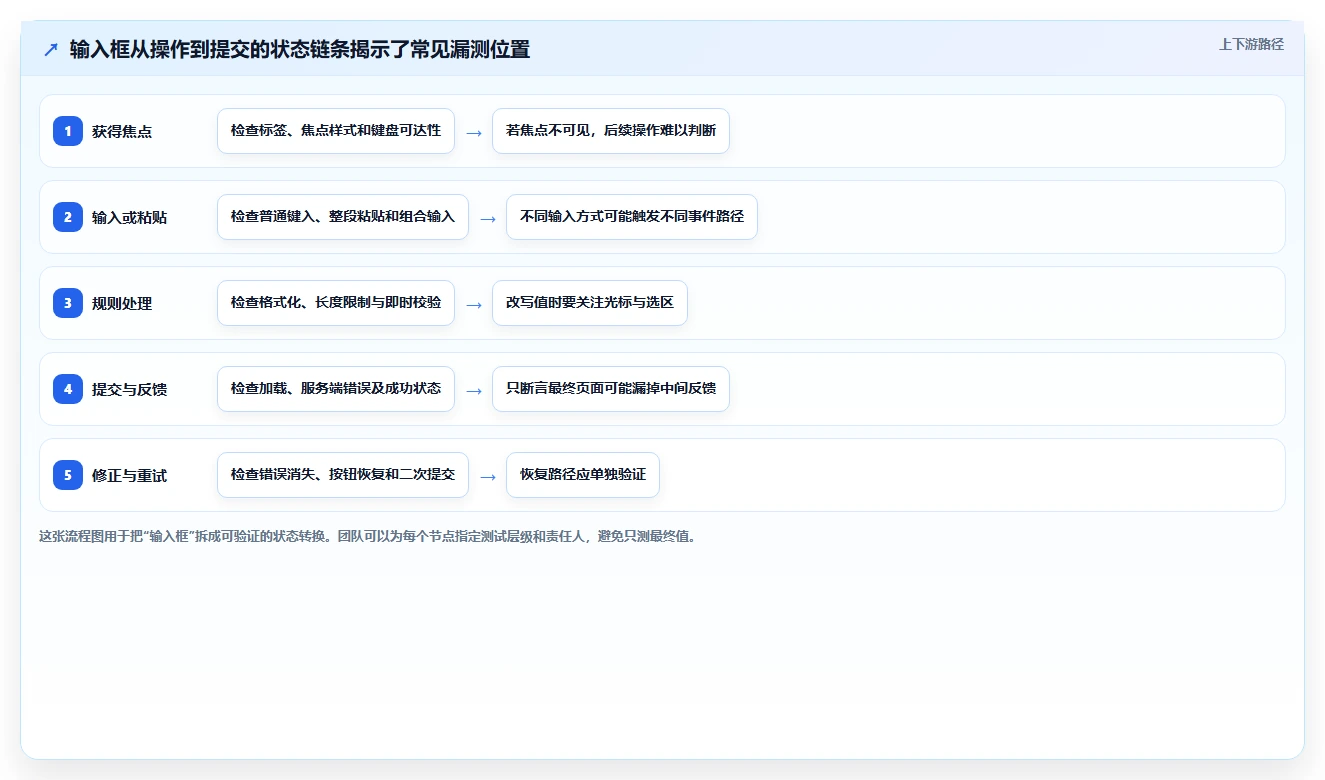The image size is (1325, 780).
Task: Open the '不同输入方式可能触发不同事件路径' box
Action: pos(632,217)
